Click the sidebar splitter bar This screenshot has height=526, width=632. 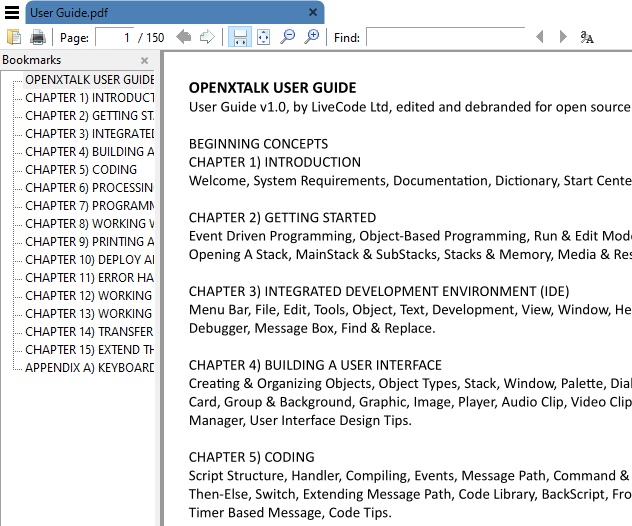click(162, 288)
